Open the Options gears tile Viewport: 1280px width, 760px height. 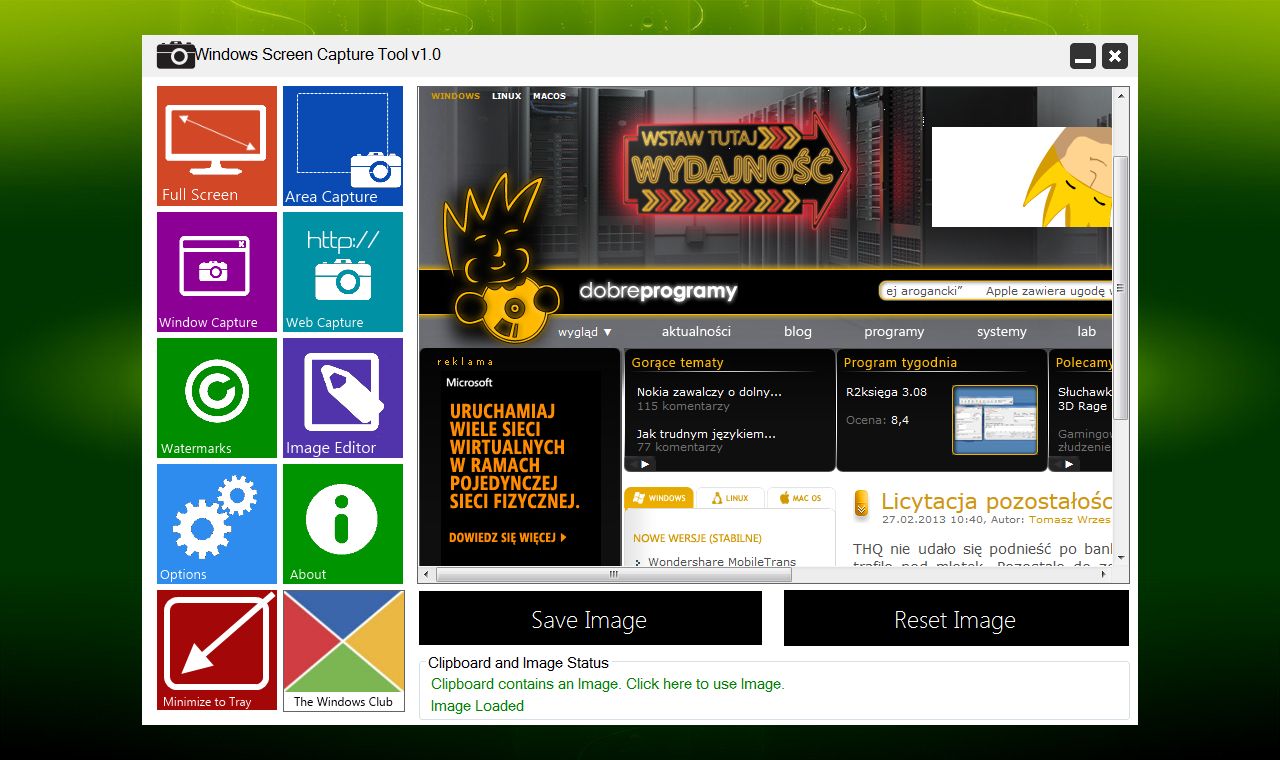217,524
